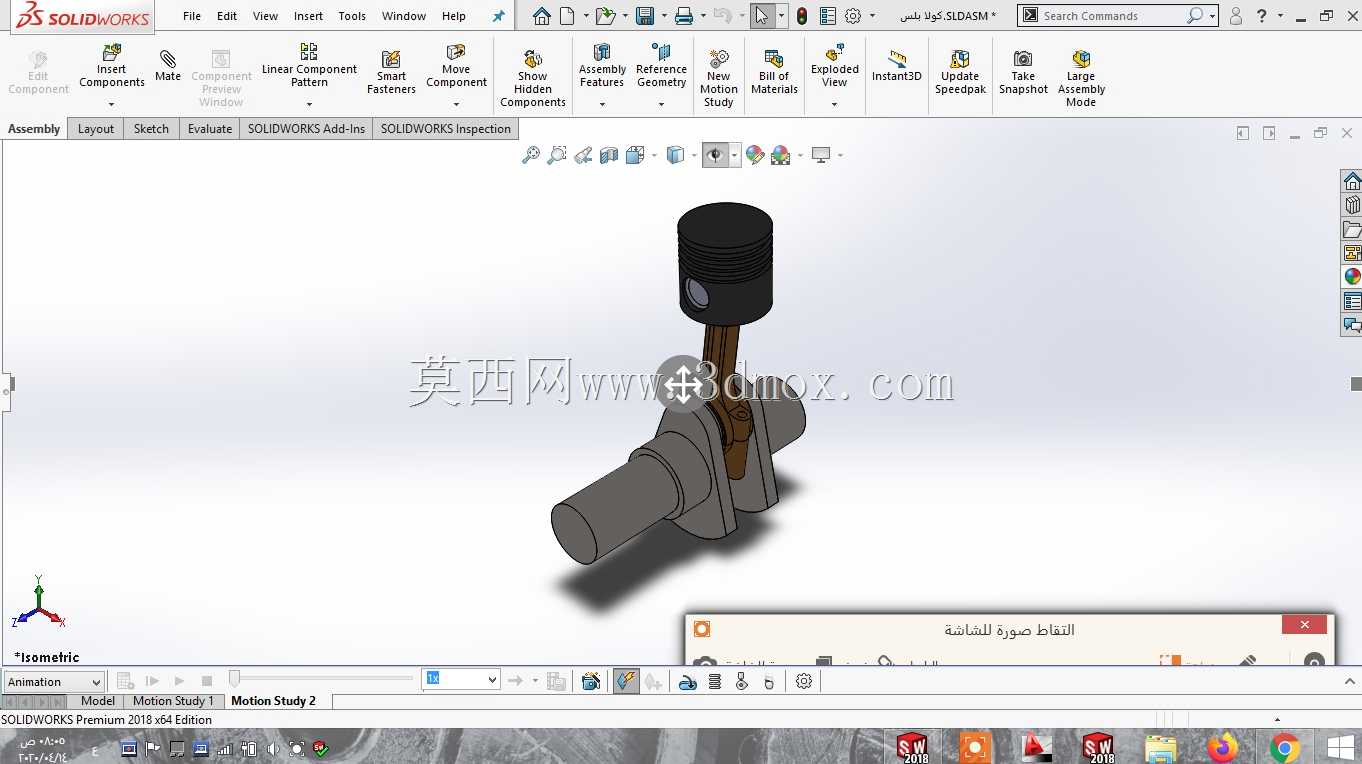Expand Help question mark dropdown arrow
The image size is (1362, 764).
point(1280,16)
